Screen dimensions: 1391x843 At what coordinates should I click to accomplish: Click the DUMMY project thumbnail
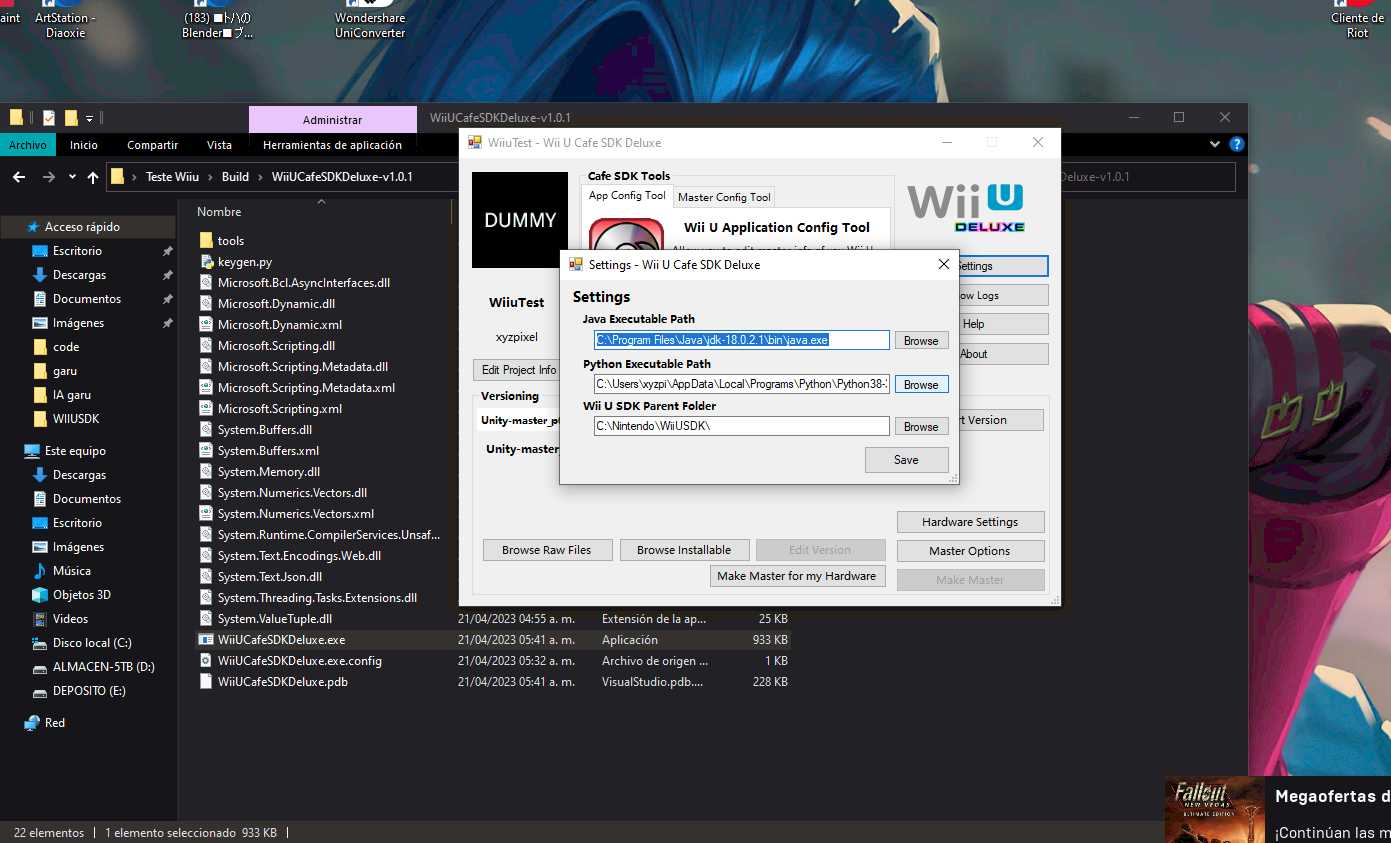tap(520, 220)
